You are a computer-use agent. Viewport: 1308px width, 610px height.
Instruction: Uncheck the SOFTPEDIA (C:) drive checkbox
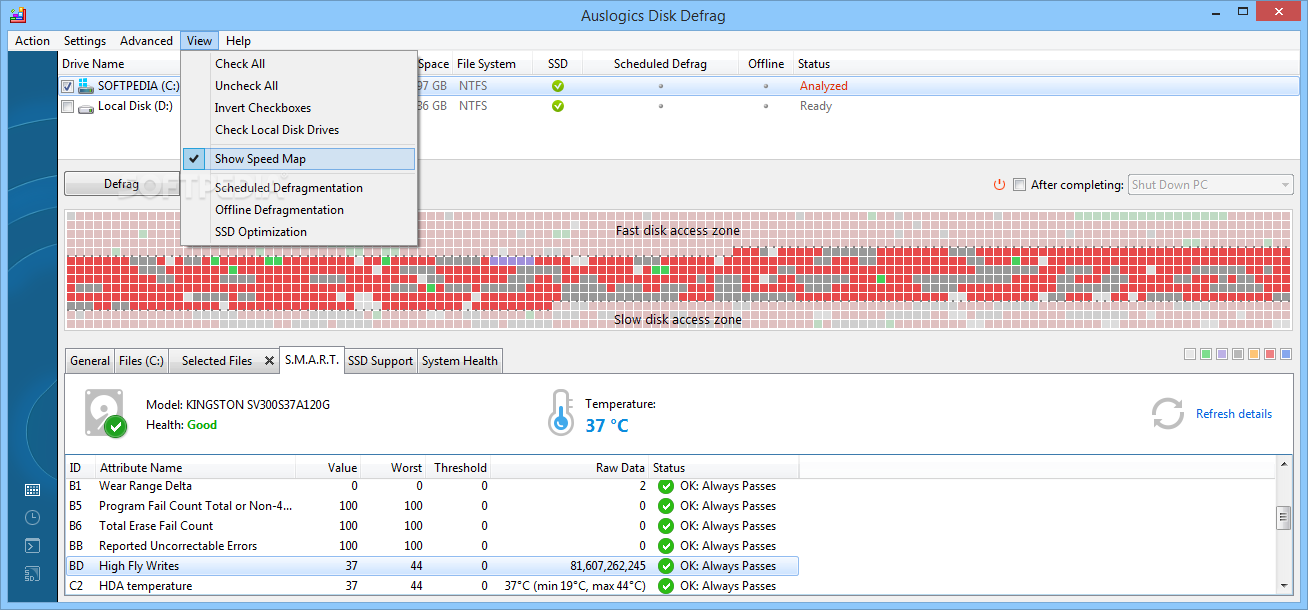click(x=68, y=86)
